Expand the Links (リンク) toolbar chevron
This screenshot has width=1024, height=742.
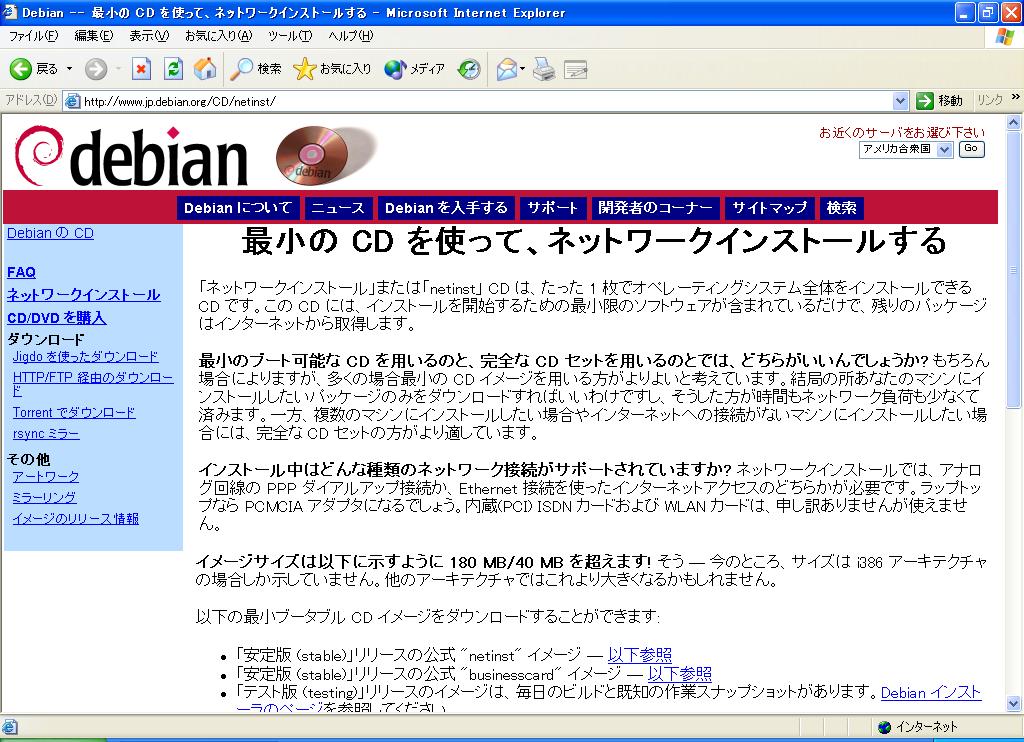click(x=1015, y=97)
